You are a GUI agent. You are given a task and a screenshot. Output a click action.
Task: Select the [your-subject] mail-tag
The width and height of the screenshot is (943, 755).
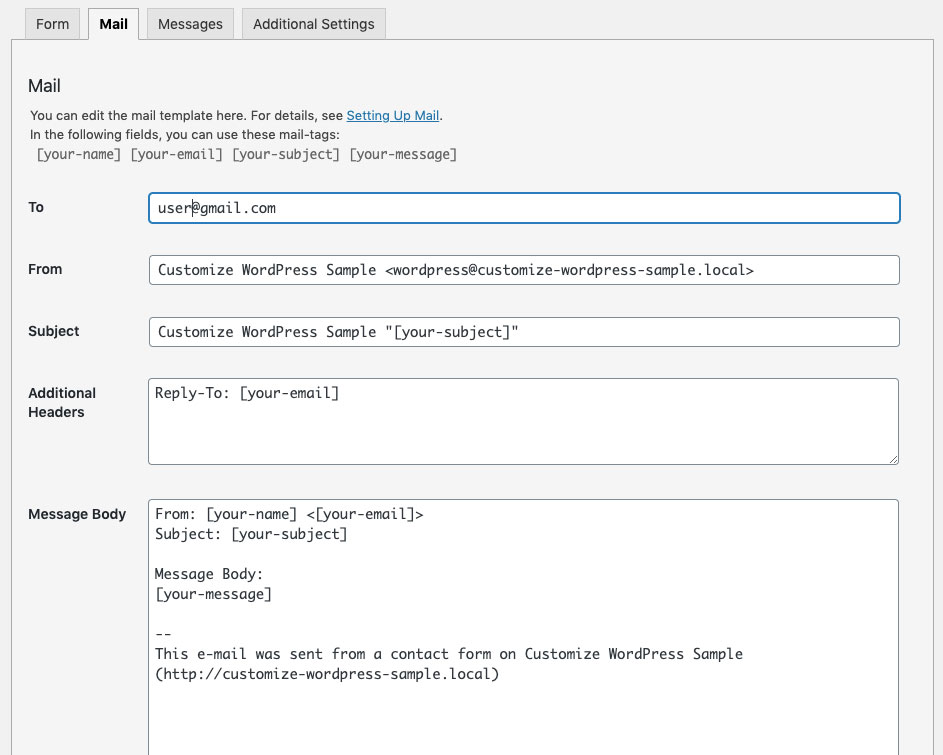click(x=287, y=154)
